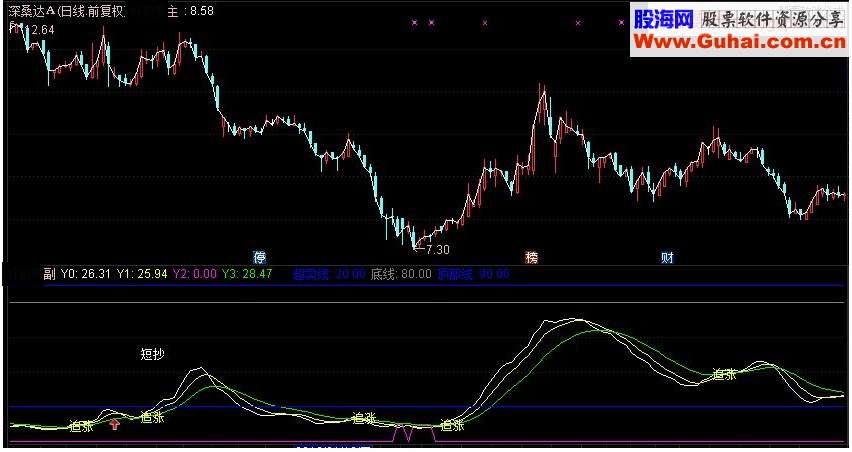
Task: Click the rightmost 追涨 label above blue line
Action: (724, 374)
